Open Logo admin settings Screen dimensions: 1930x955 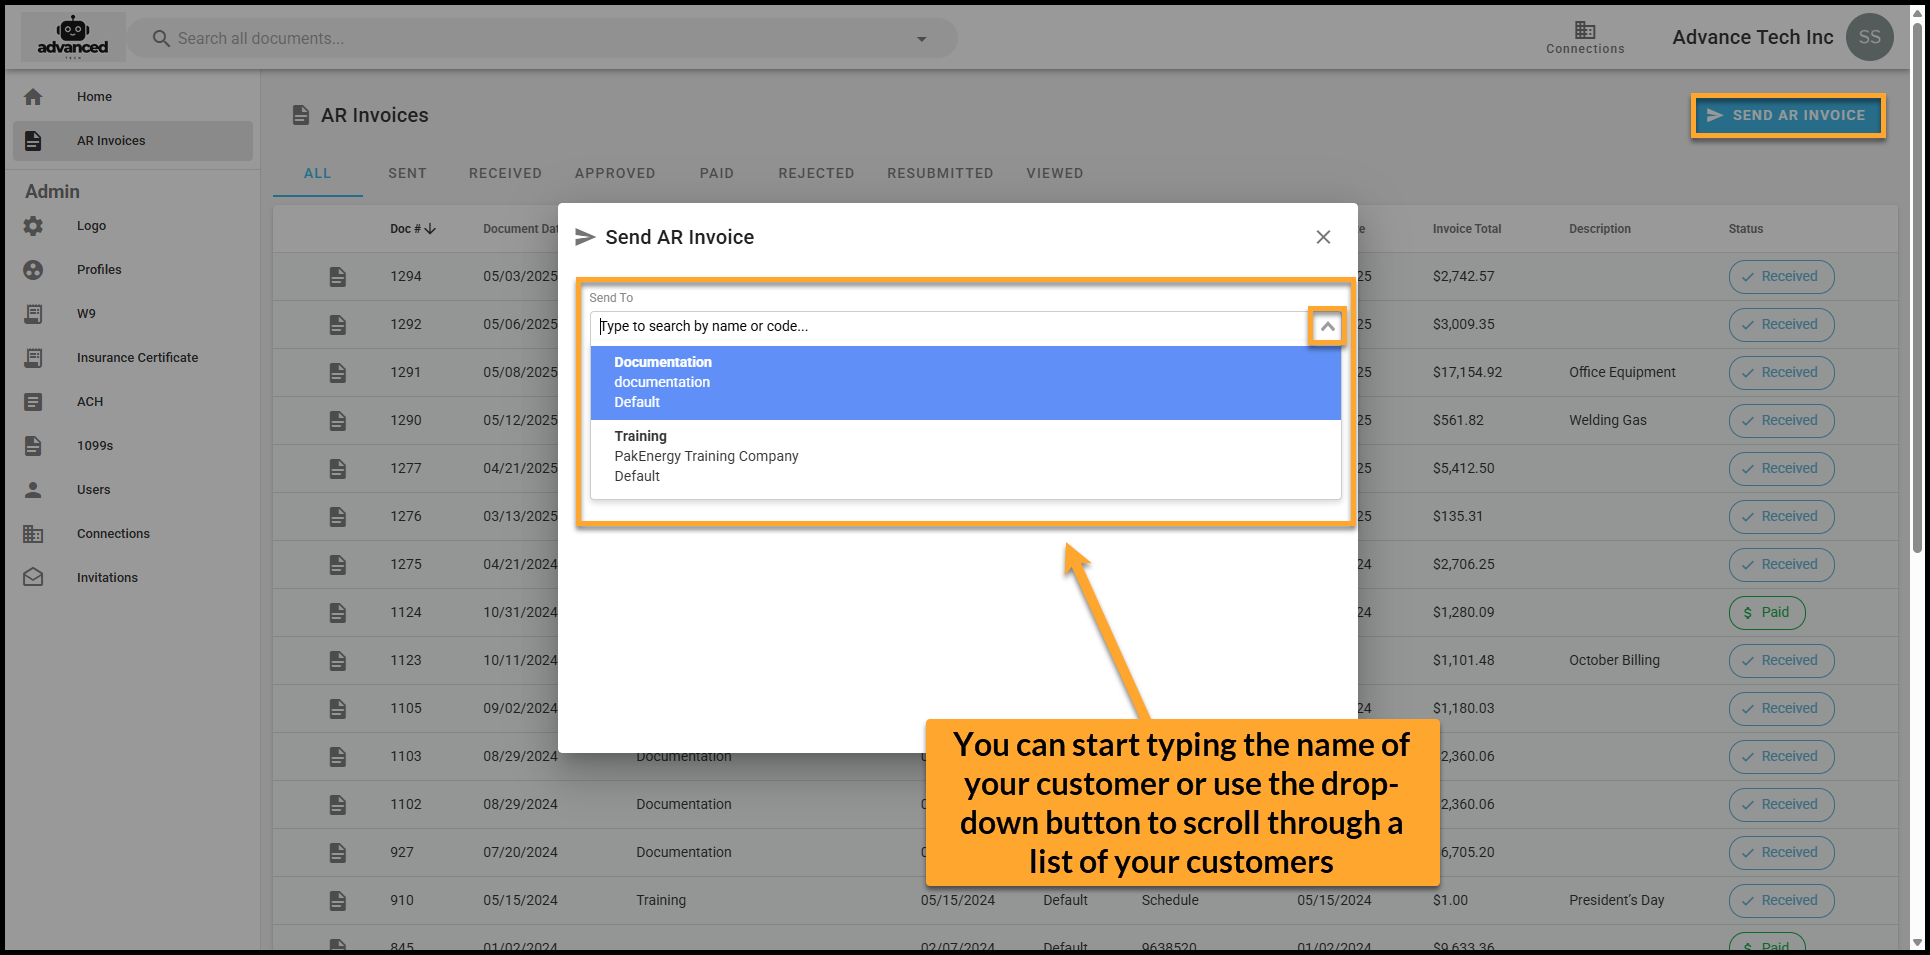133,226
